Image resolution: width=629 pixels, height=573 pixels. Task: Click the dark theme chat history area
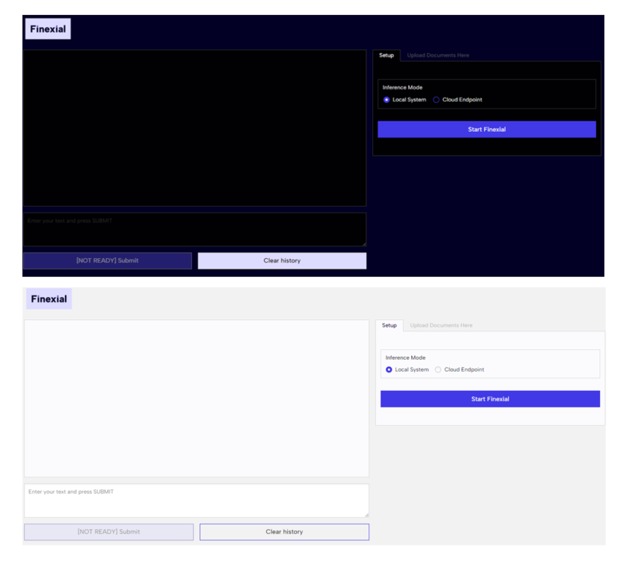click(x=195, y=128)
